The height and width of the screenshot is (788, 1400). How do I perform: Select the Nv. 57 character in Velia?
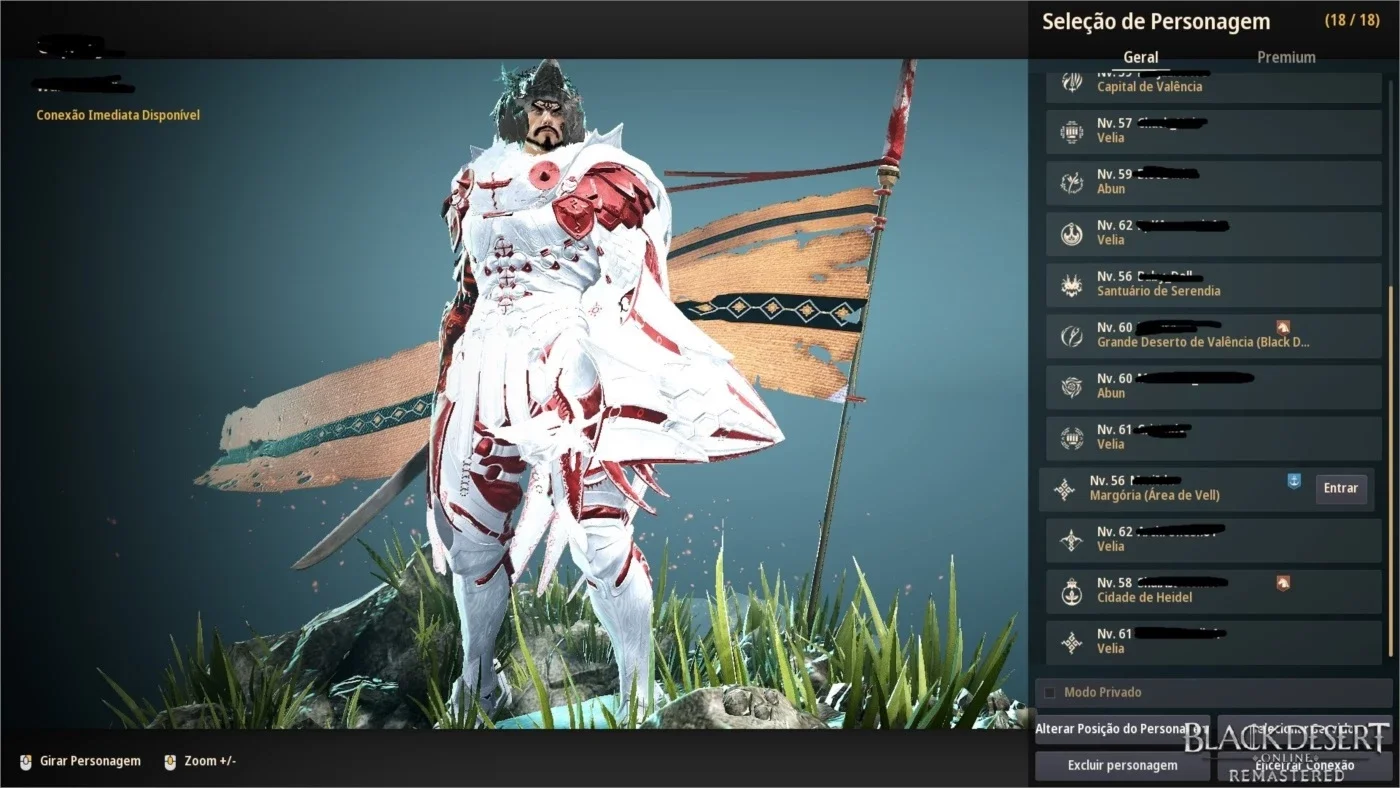(x=1214, y=131)
